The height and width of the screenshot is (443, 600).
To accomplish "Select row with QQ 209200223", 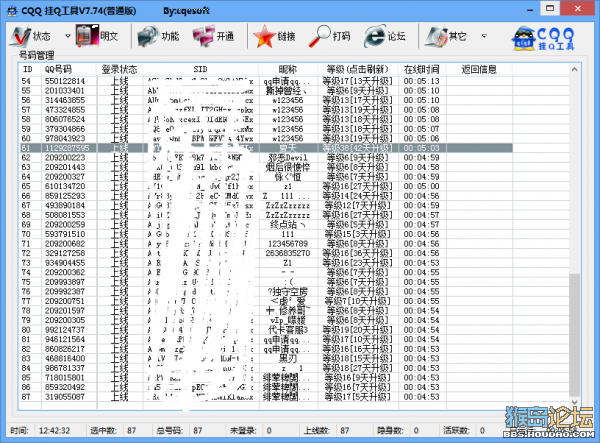I will (266, 158).
